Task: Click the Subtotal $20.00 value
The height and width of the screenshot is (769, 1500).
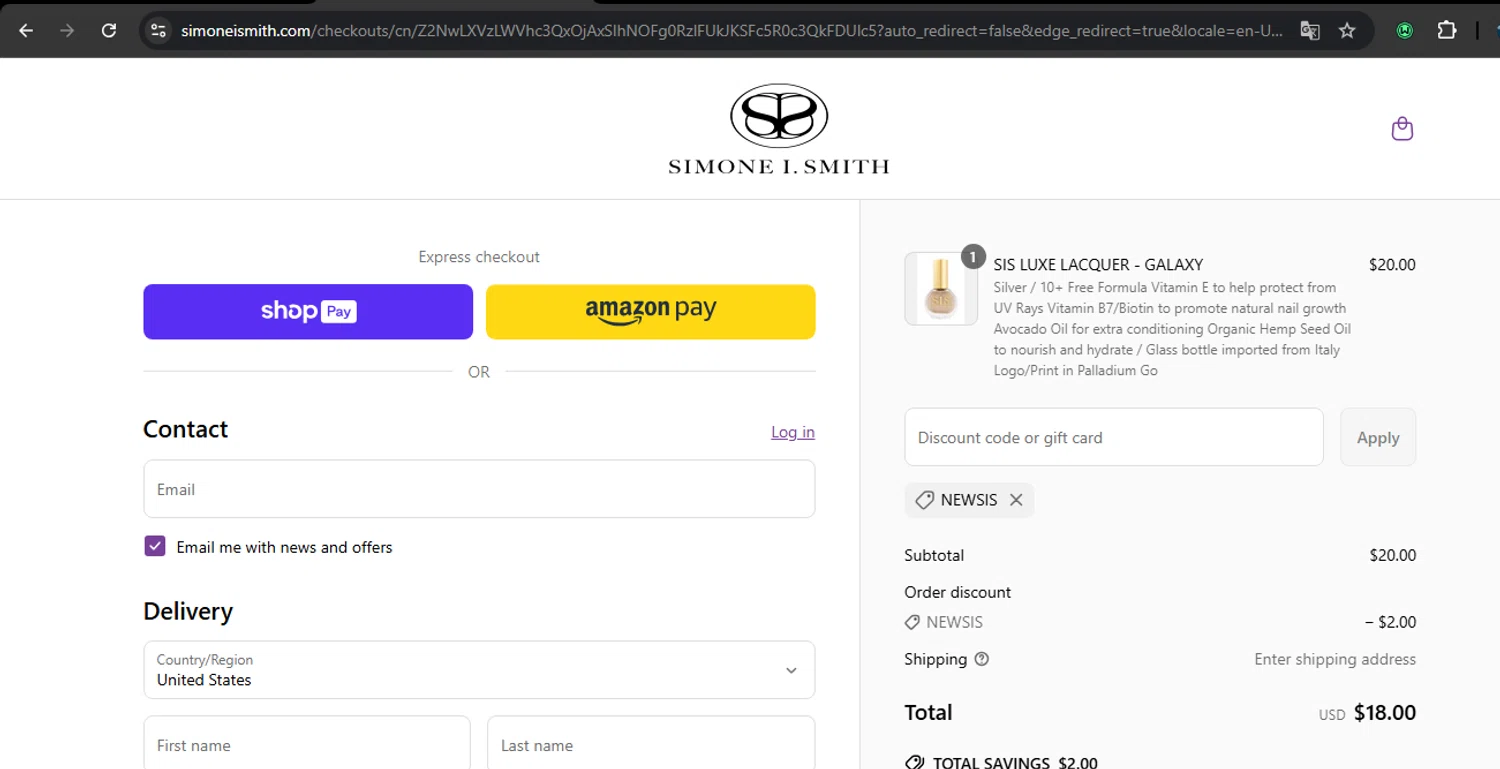Action: click(1393, 555)
